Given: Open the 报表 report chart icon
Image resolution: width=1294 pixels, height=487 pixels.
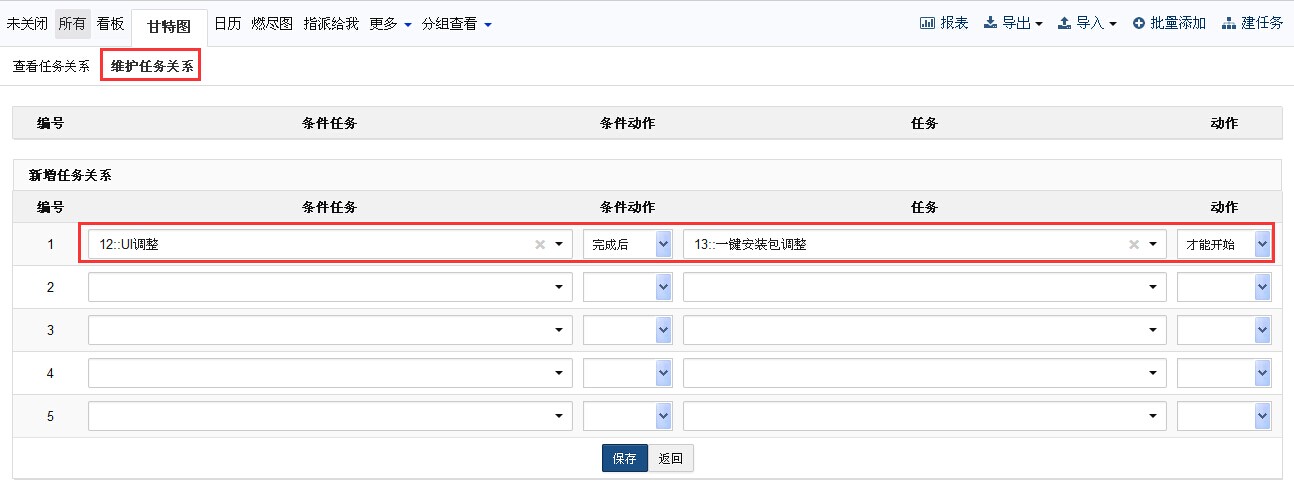Looking at the screenshot, I should point(927,23).
